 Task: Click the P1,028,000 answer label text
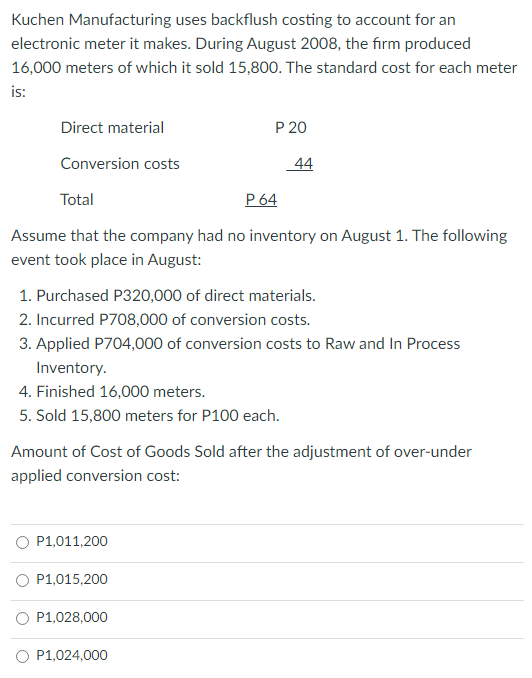72,617
